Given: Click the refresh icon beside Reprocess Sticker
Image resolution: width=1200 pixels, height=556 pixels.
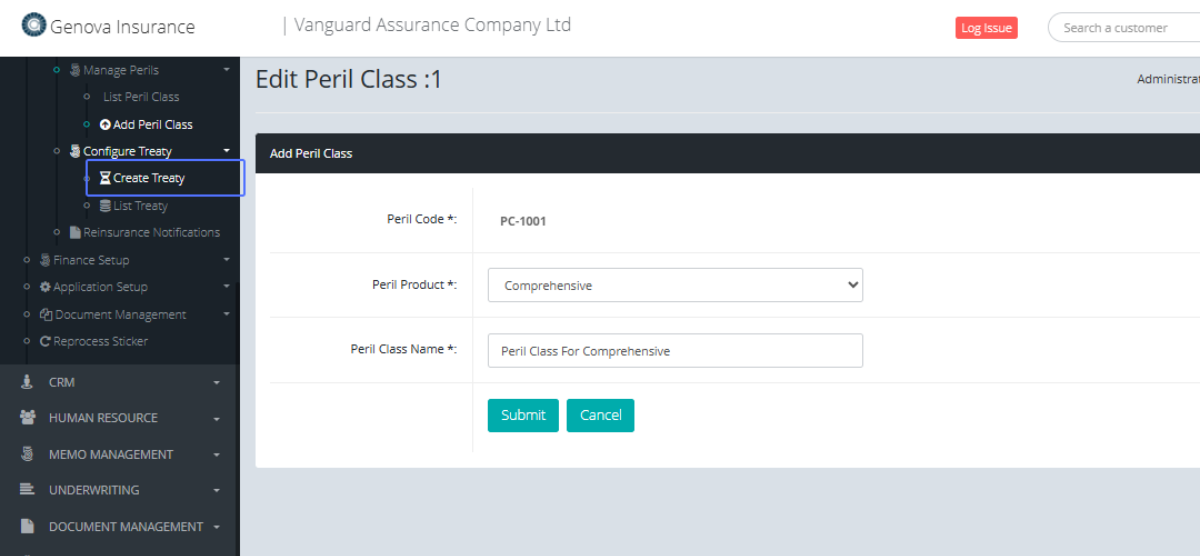Looking at the screenshot, I should tap(45, 342).
